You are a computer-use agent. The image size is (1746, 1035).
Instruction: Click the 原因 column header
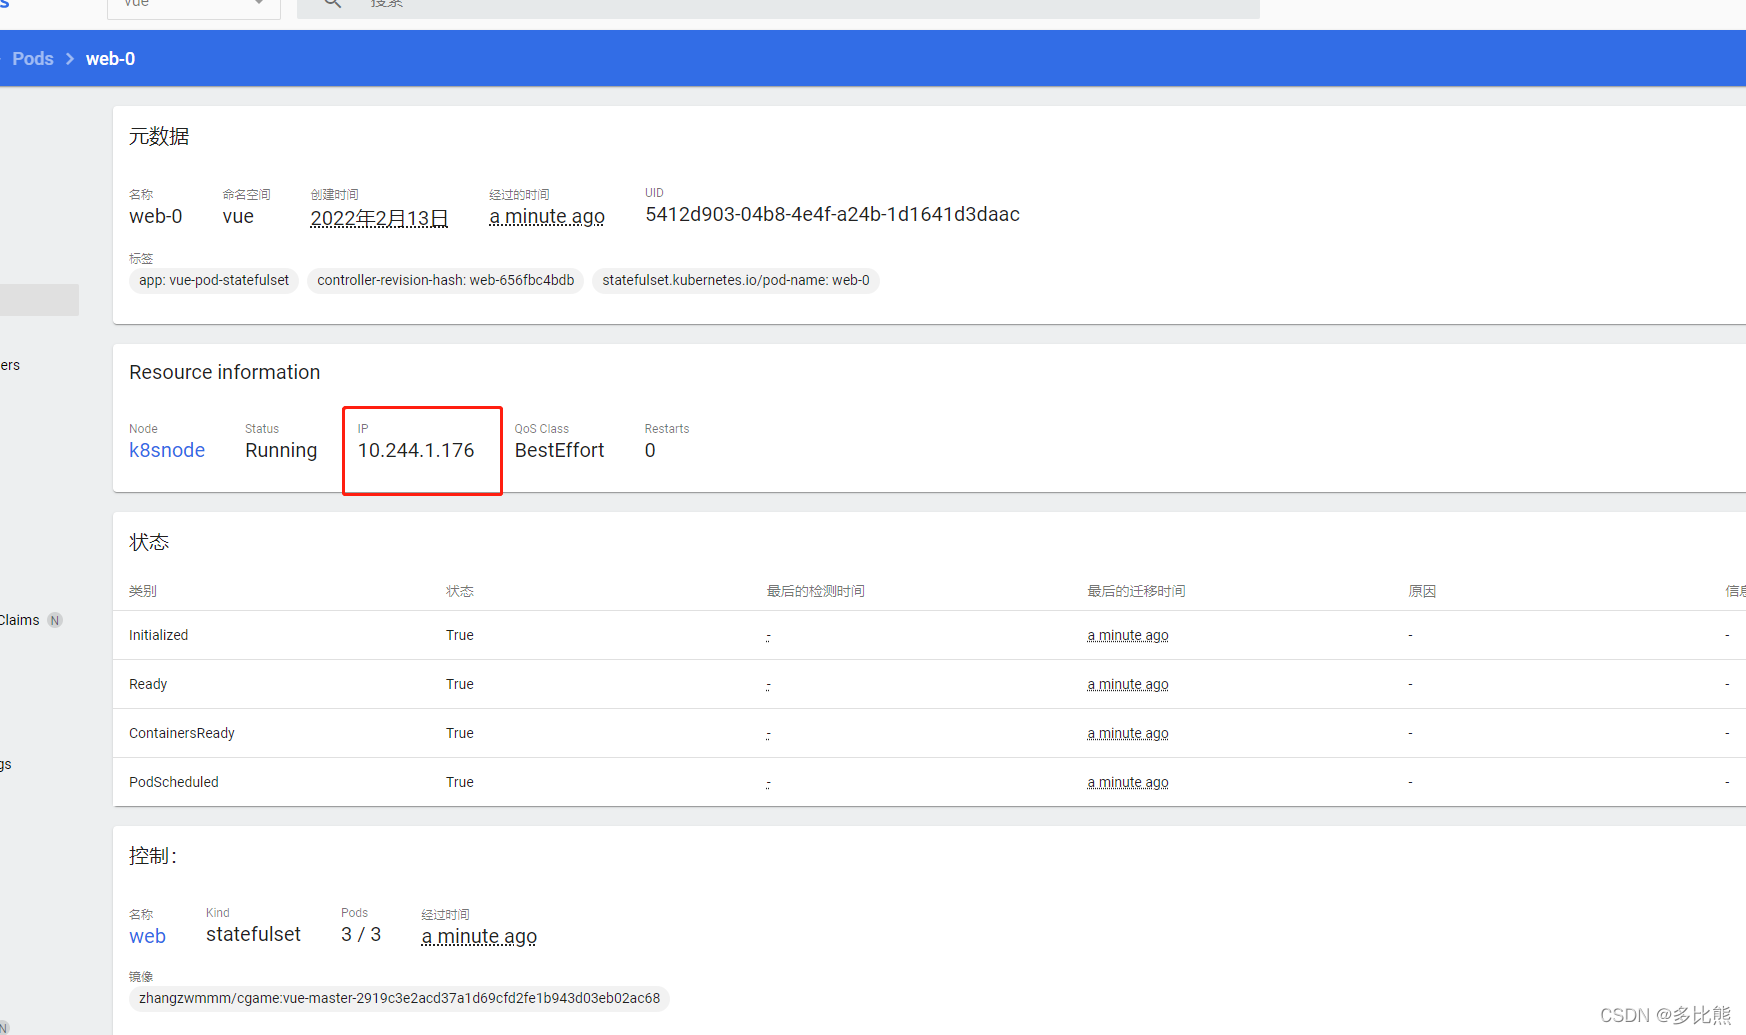coord(1422,591)
